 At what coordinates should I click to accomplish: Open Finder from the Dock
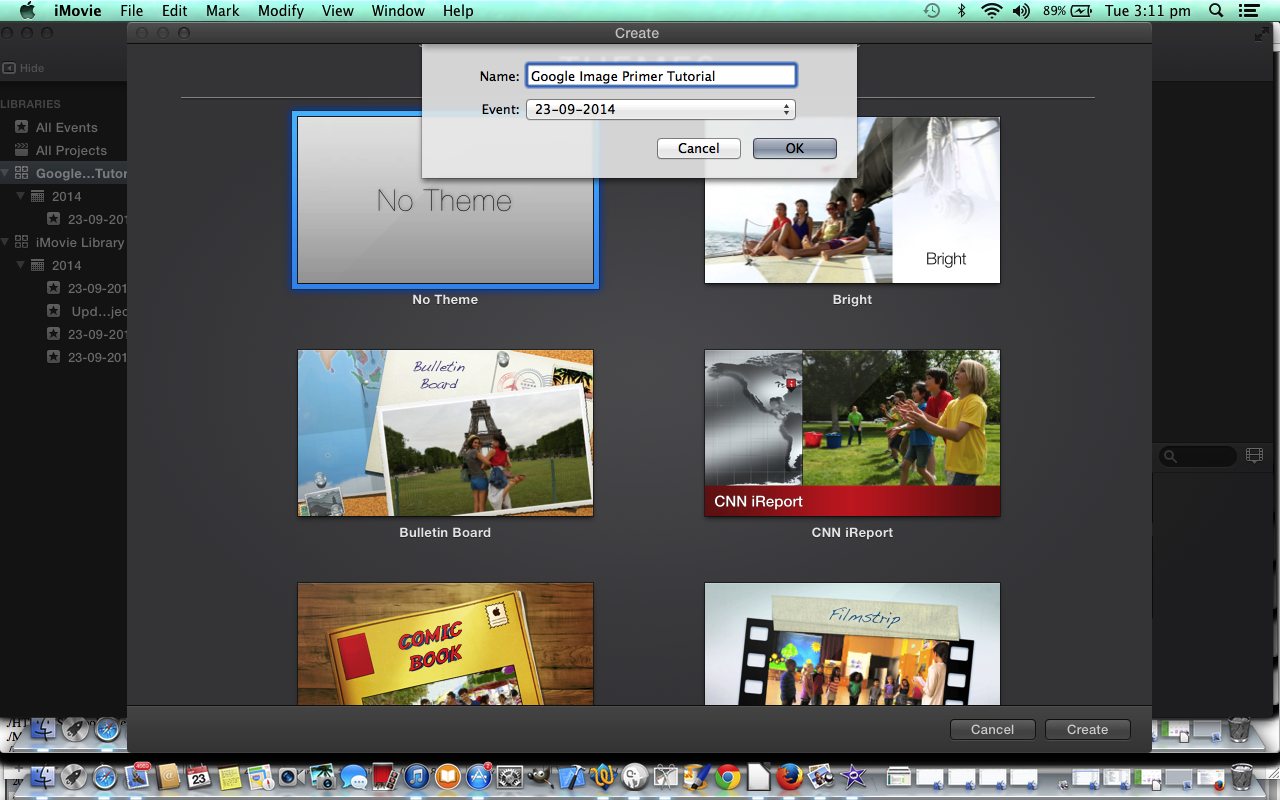[41, 777]
